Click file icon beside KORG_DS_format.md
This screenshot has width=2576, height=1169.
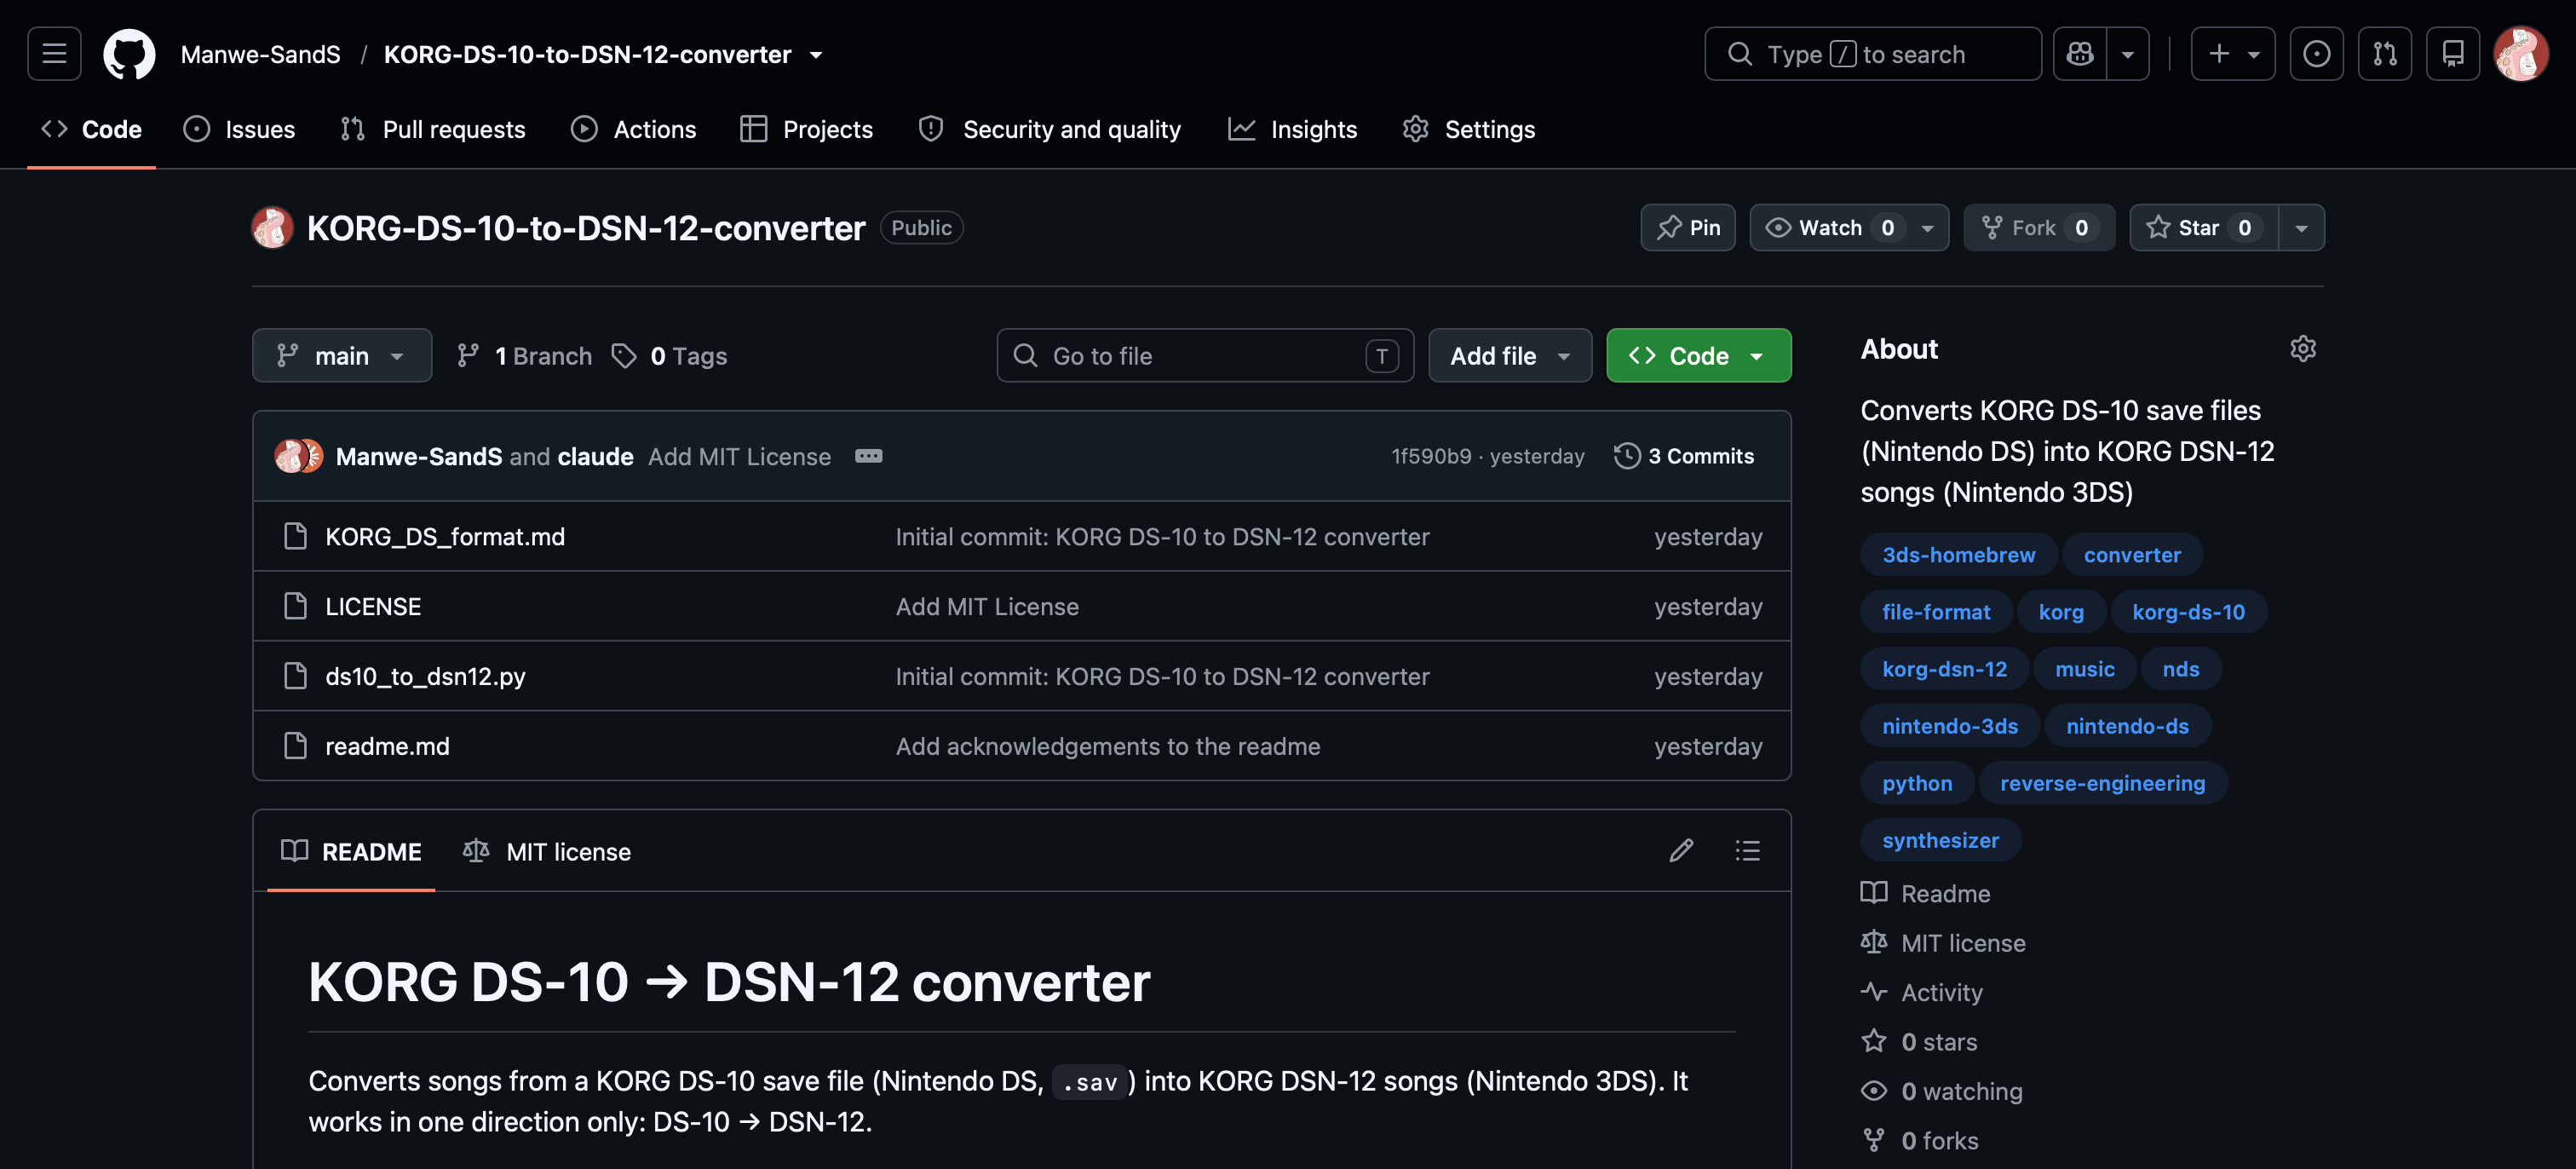pos(295,537)
